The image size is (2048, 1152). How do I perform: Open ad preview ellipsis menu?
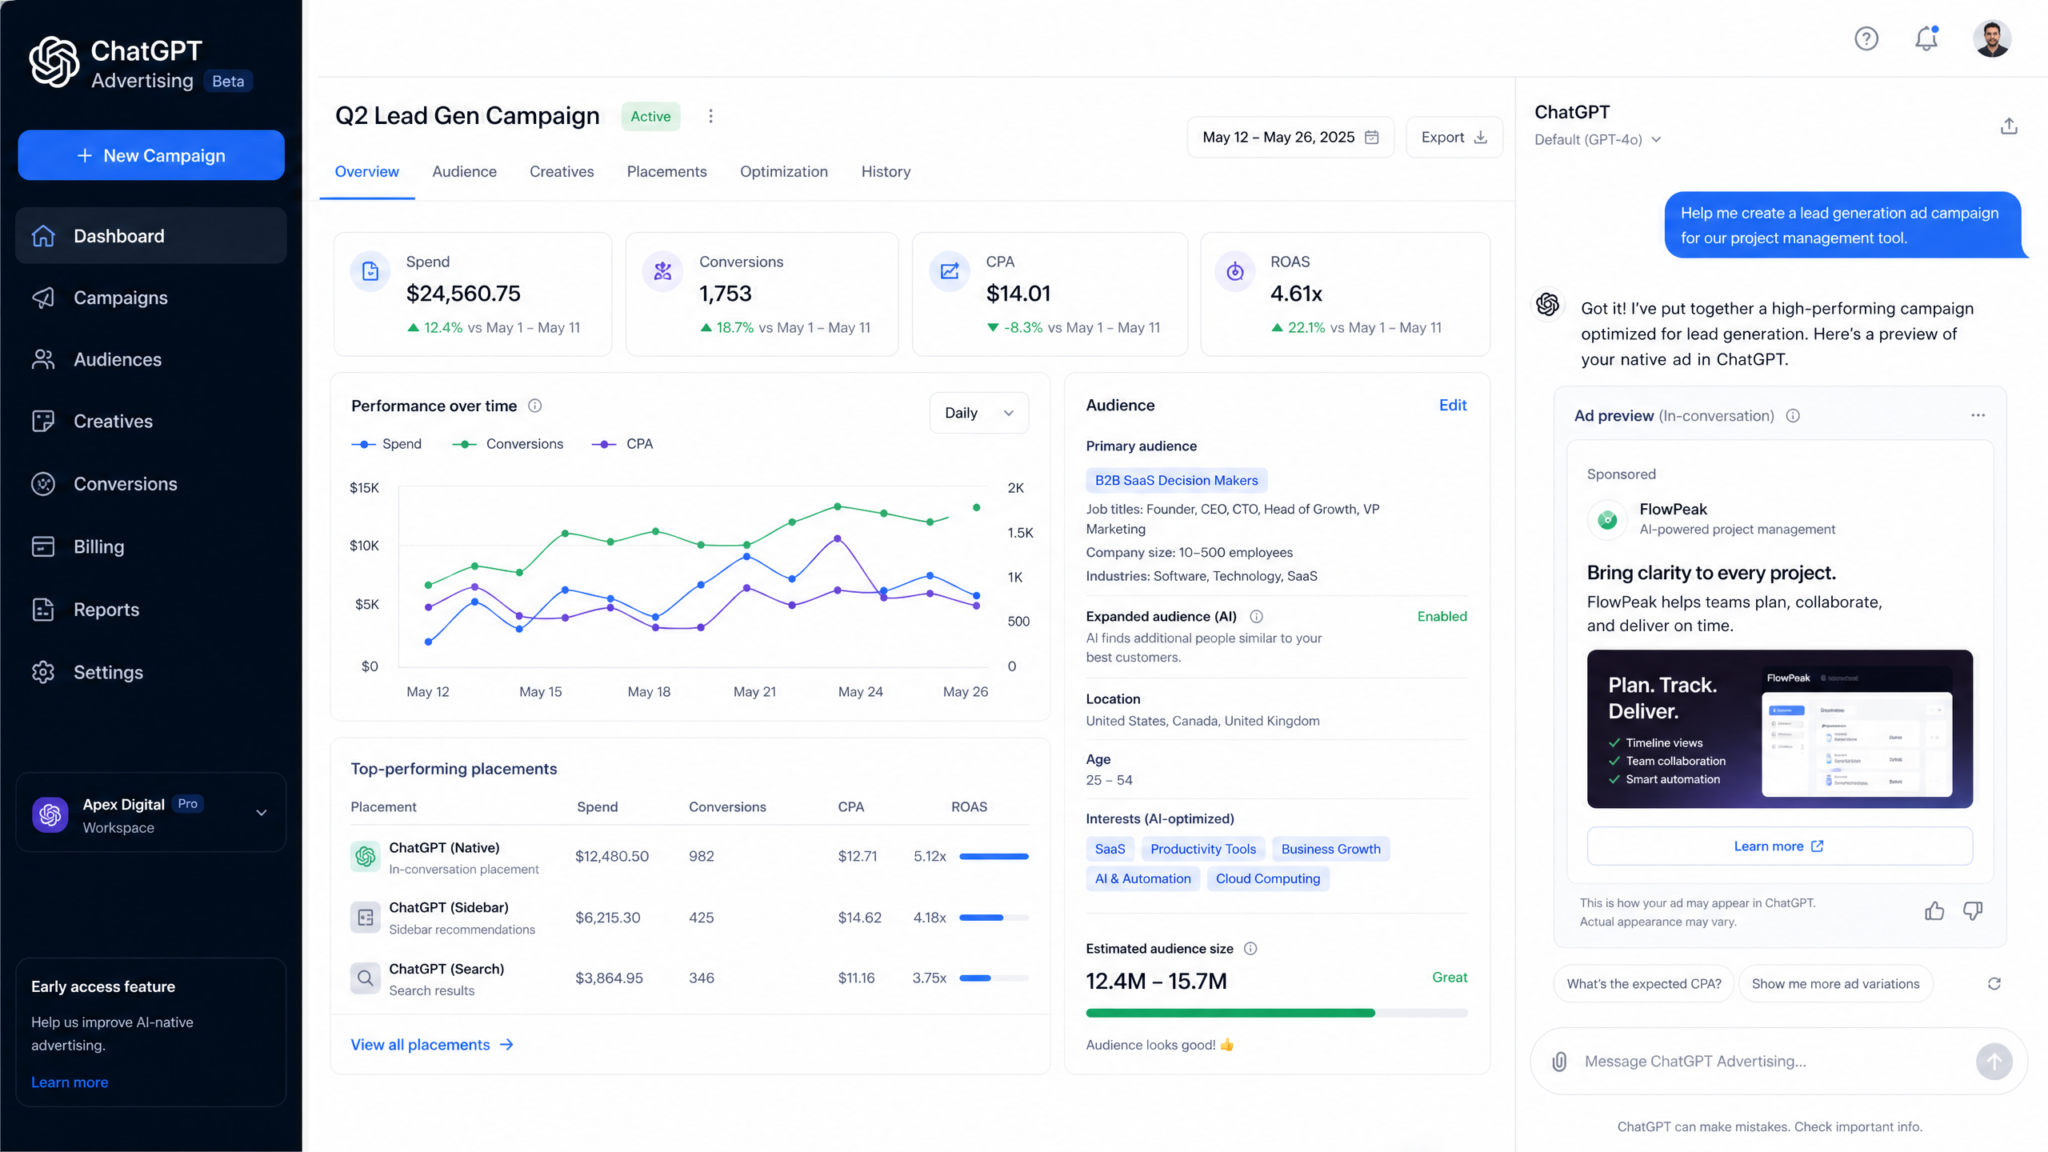click(x=1977, y=415)
